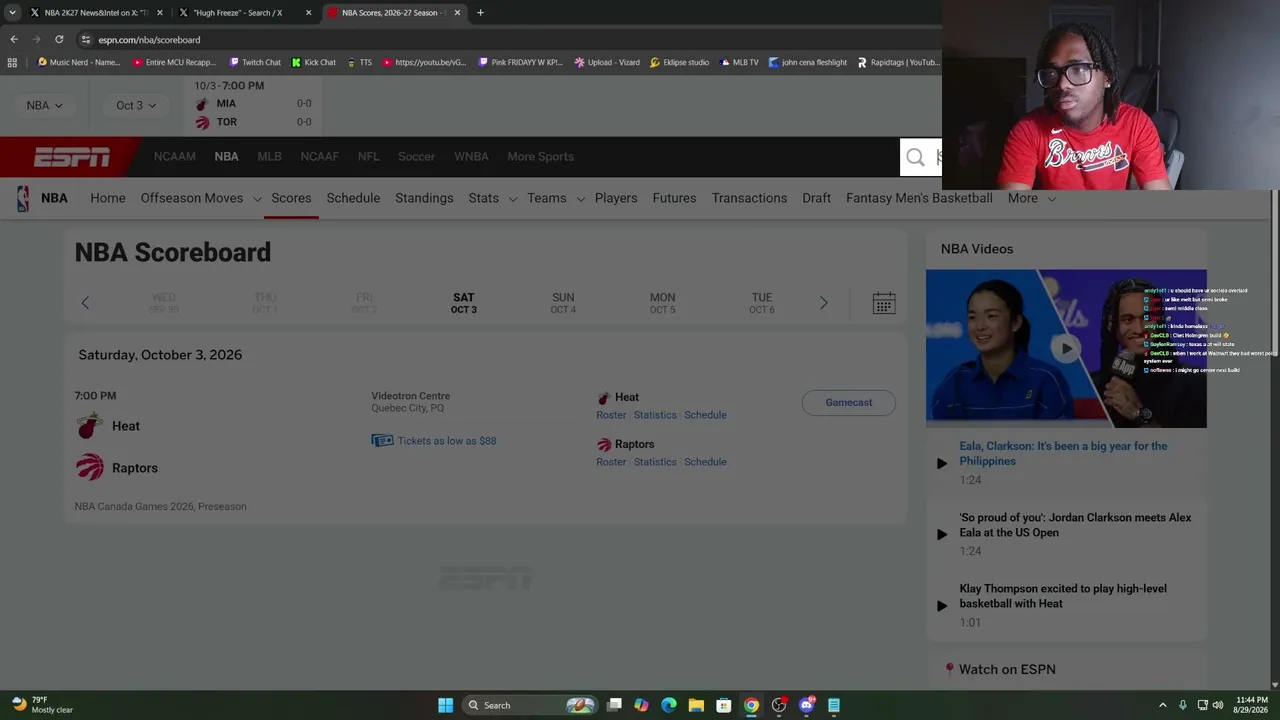Open the Kick Chat bookmark
Viewport: 1280px width, 720px height.
[x=314, y=62]
